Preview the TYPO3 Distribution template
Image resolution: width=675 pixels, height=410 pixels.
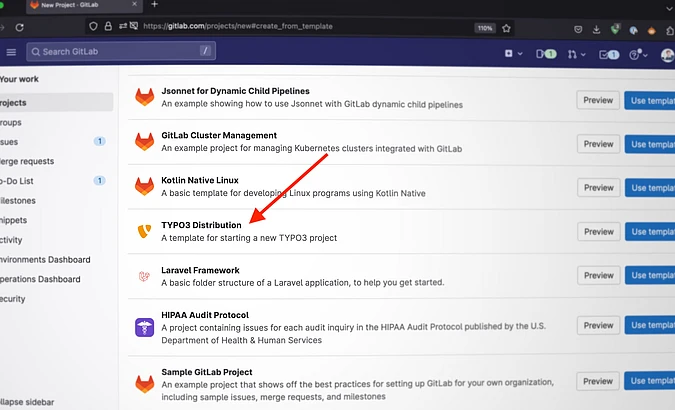598,231
